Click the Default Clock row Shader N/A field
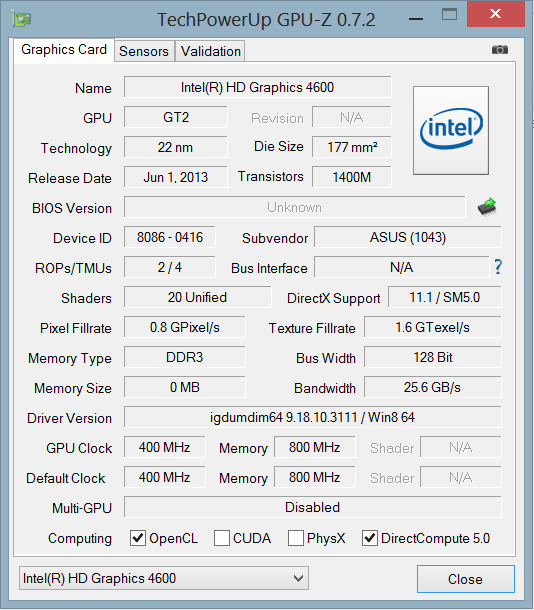This screenshot has height=610, width=534. pyautogui.click(x=461, y=477)
